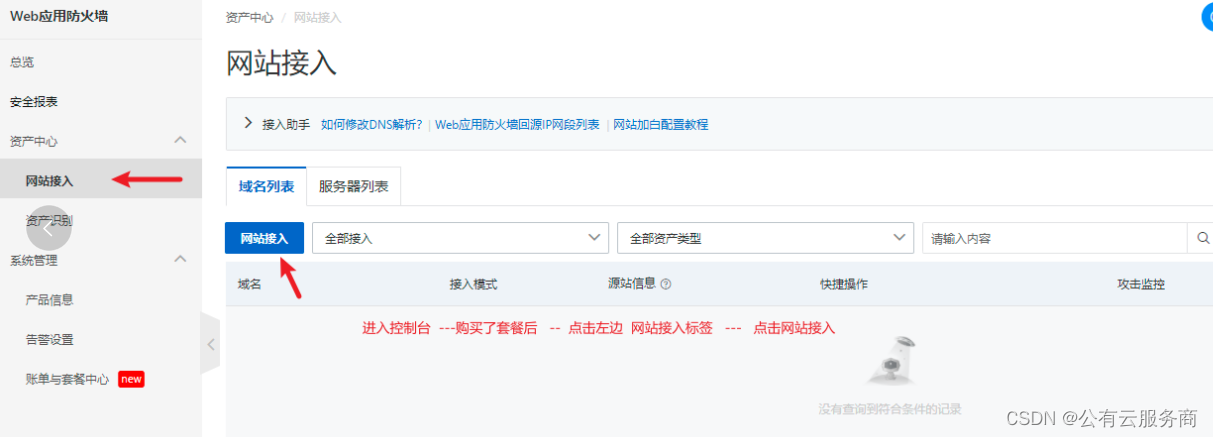Click the blue avatar icon at top right
This screenshot has width=1213, height=437.
point(1206,17)
